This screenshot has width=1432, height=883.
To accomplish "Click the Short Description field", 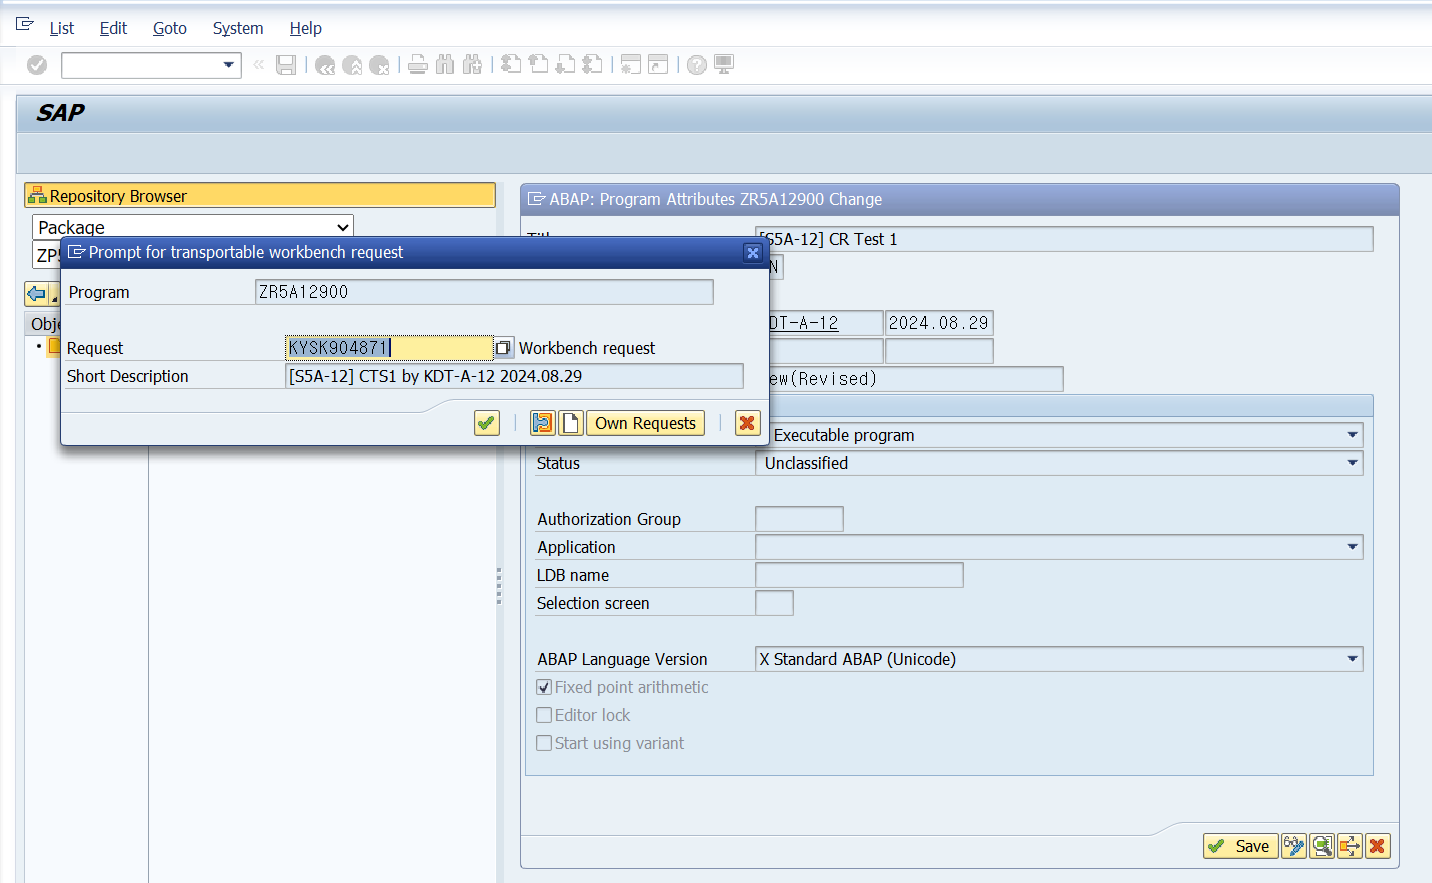I will 514,376.
